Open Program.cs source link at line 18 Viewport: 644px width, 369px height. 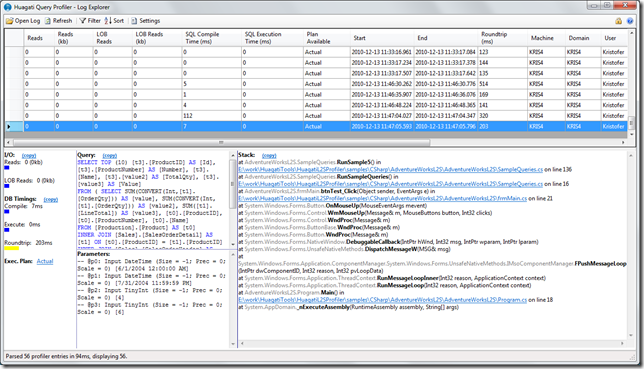click(382, 300)
